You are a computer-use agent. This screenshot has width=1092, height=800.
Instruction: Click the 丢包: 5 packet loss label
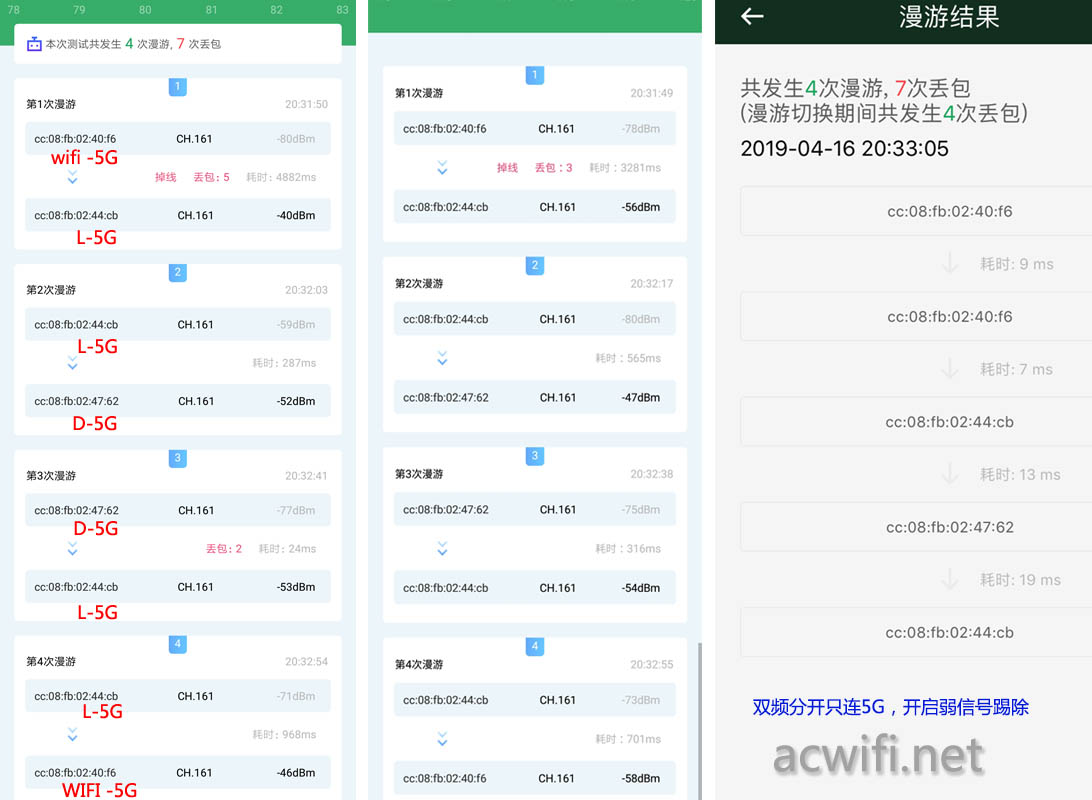[x=211, y=178]
